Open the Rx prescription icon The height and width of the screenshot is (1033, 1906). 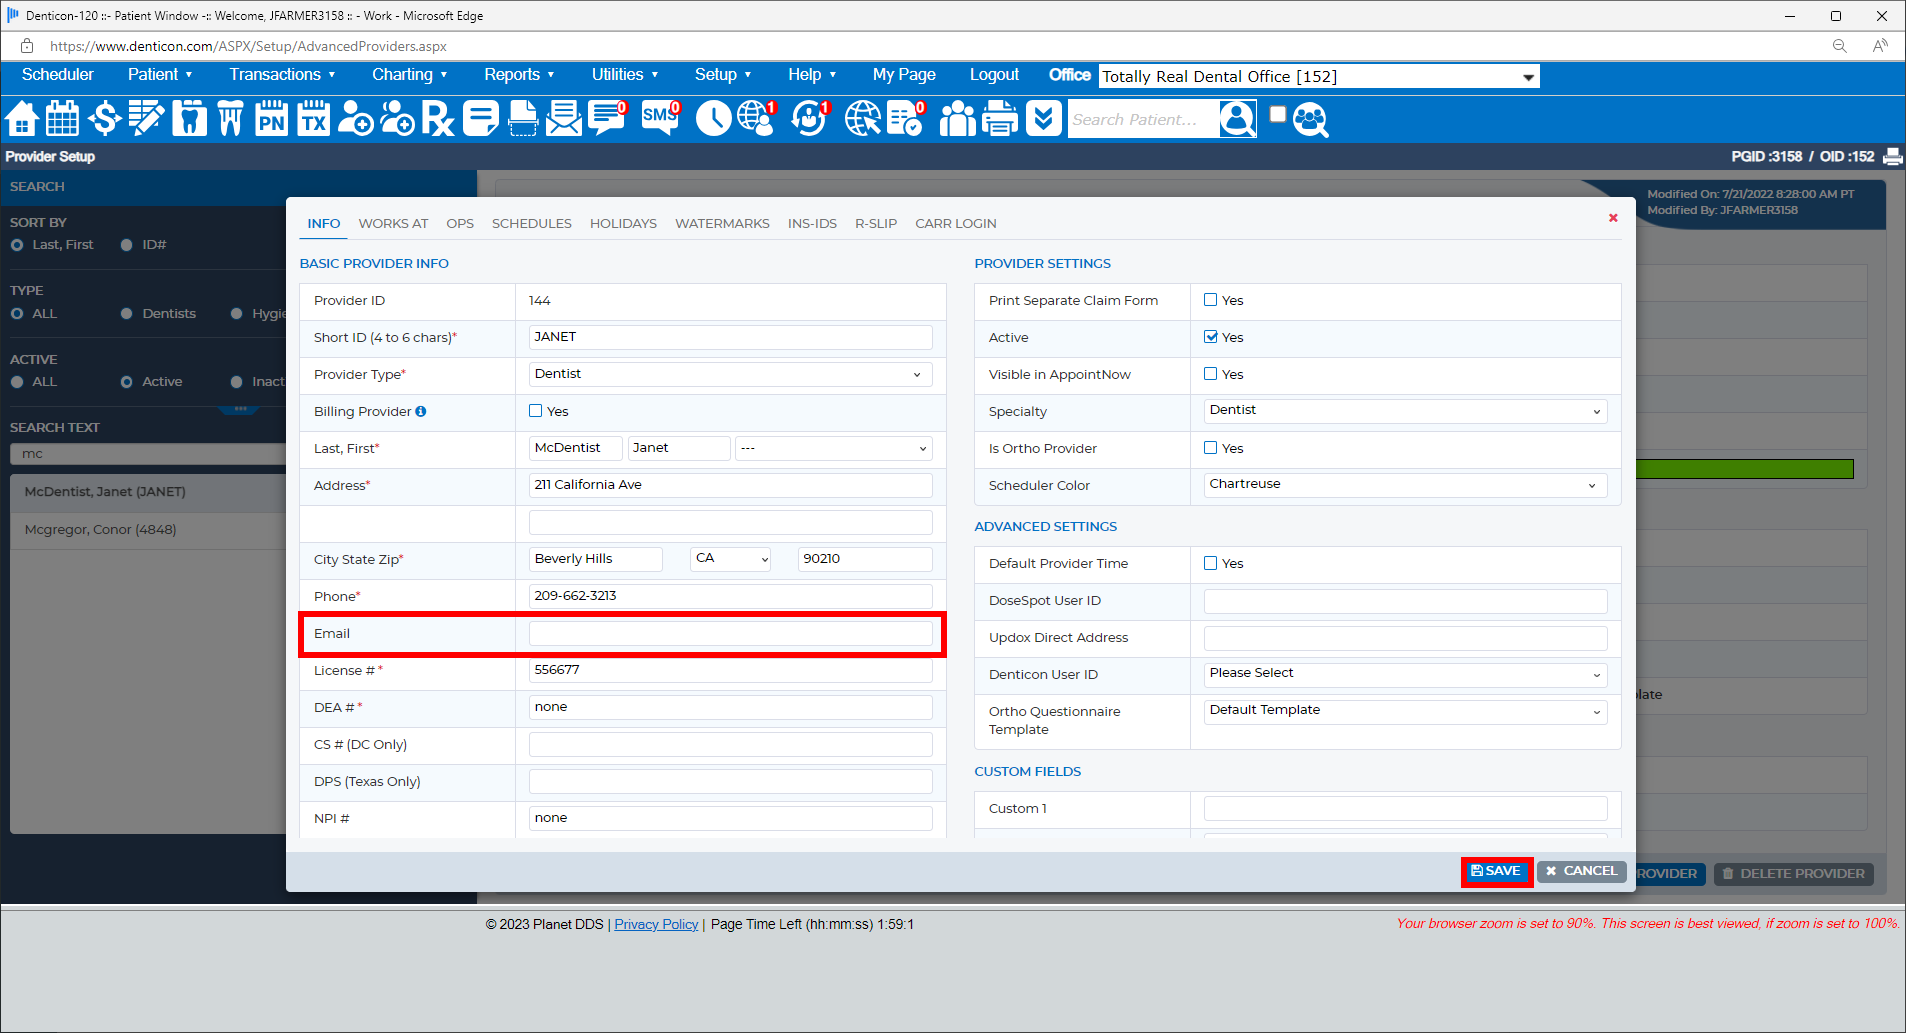coord(437,119)
